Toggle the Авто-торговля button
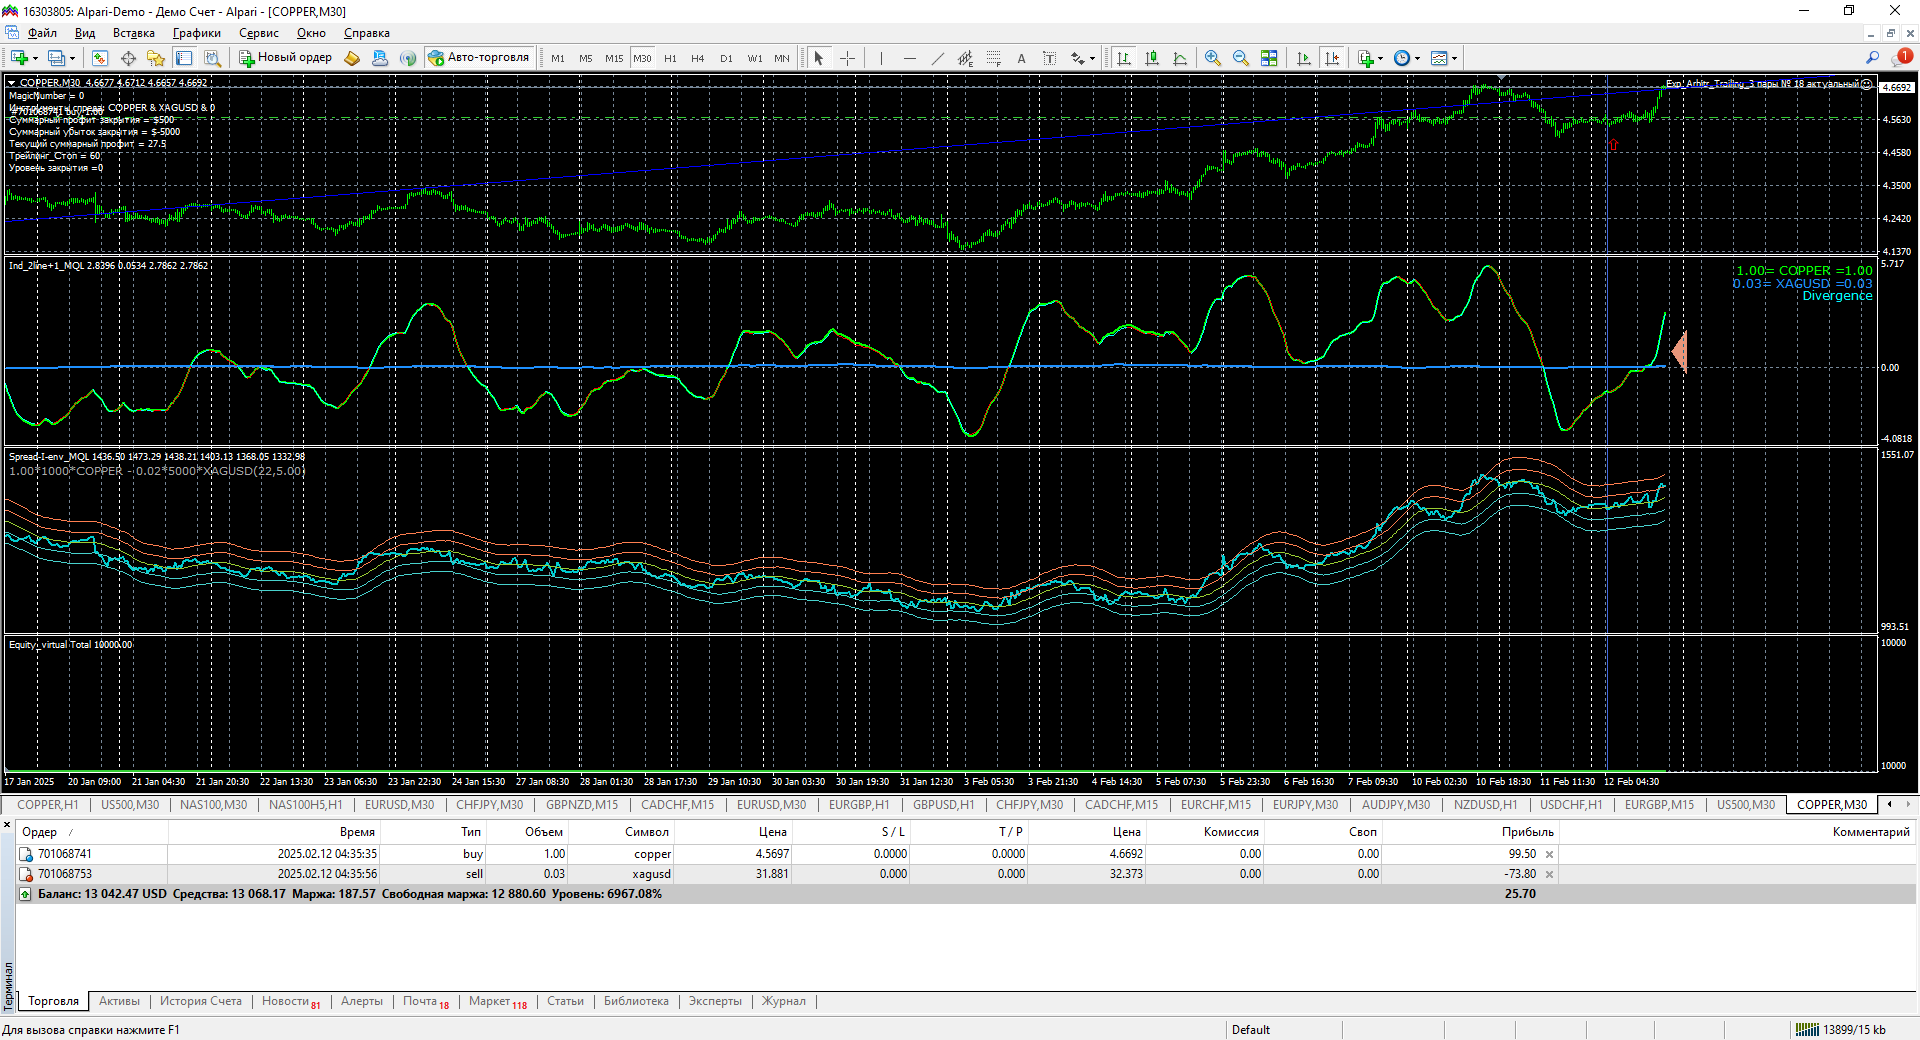The height and width of the screenshot is (1040, 1920). coord(479,58)
